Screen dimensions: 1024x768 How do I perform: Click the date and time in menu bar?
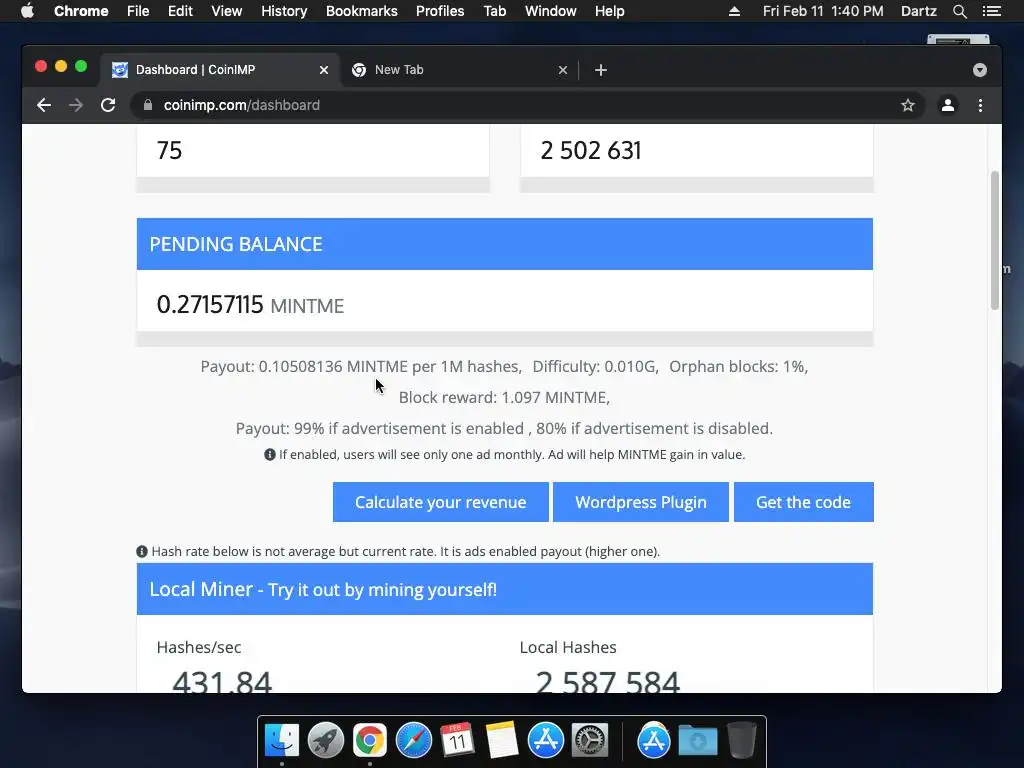(823, 11)
